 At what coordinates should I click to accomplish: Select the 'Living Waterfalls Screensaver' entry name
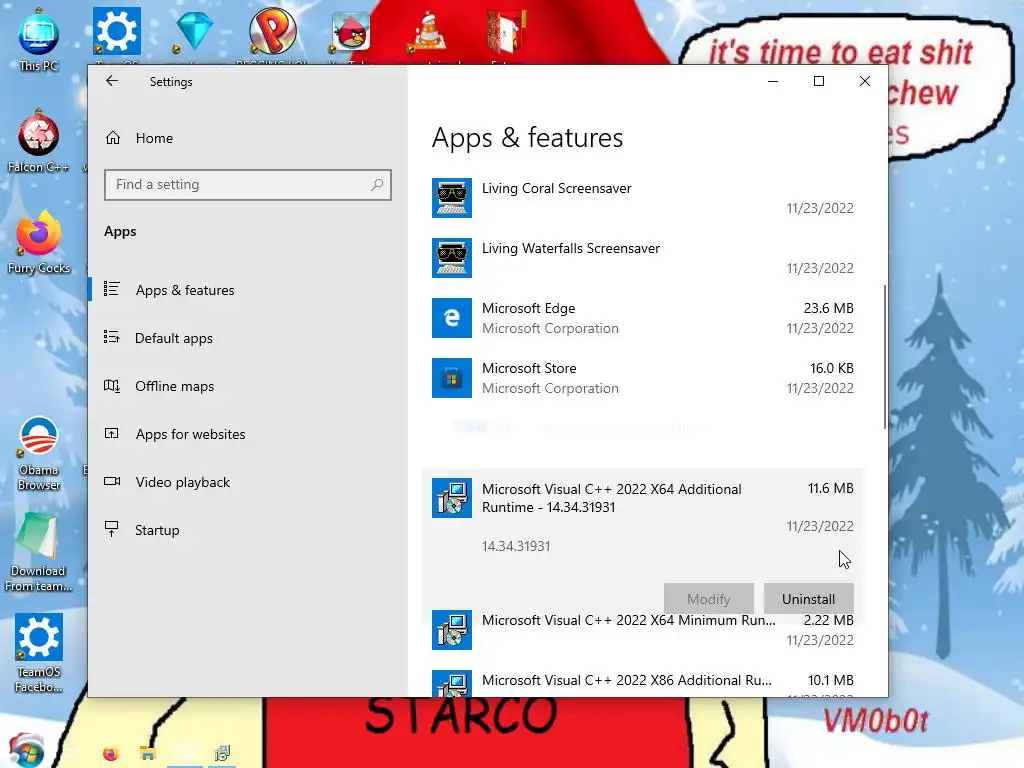coord(571,248)
